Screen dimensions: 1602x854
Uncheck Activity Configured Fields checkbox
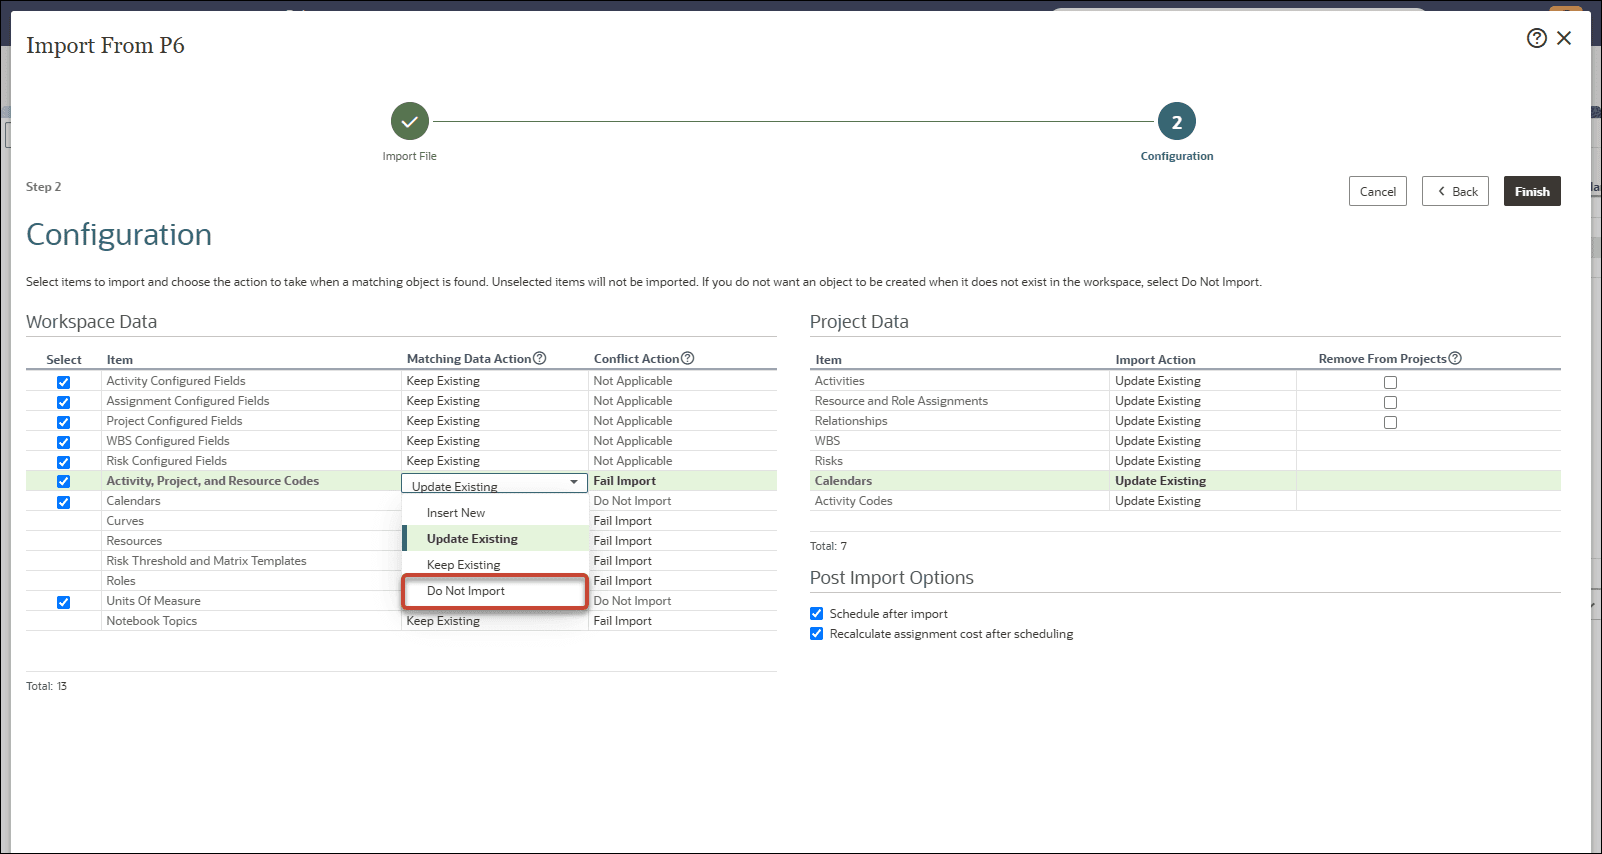(64, 382)
